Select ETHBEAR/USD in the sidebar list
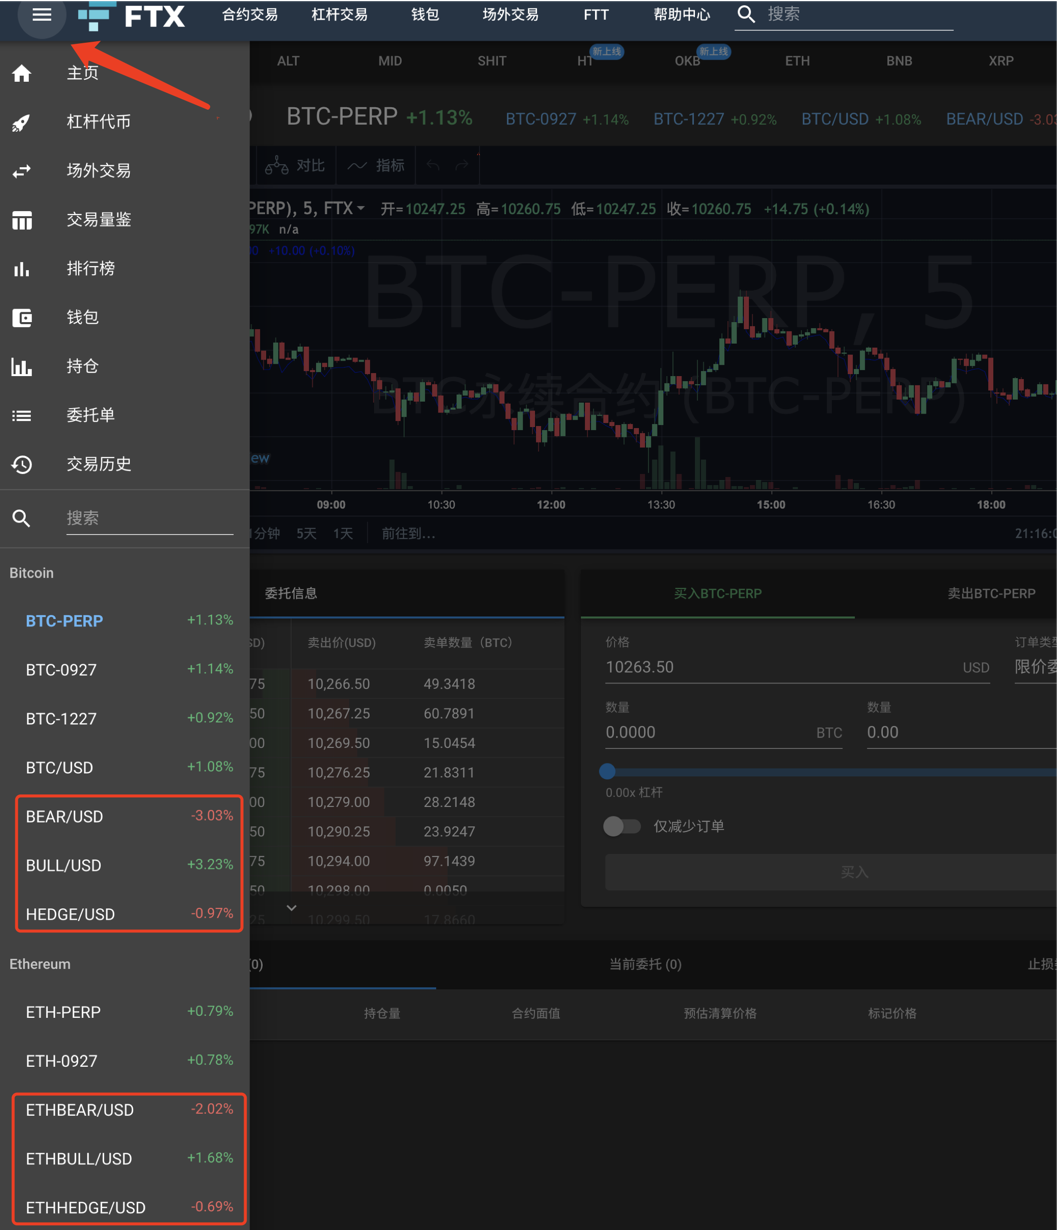 coord(125,1110)
